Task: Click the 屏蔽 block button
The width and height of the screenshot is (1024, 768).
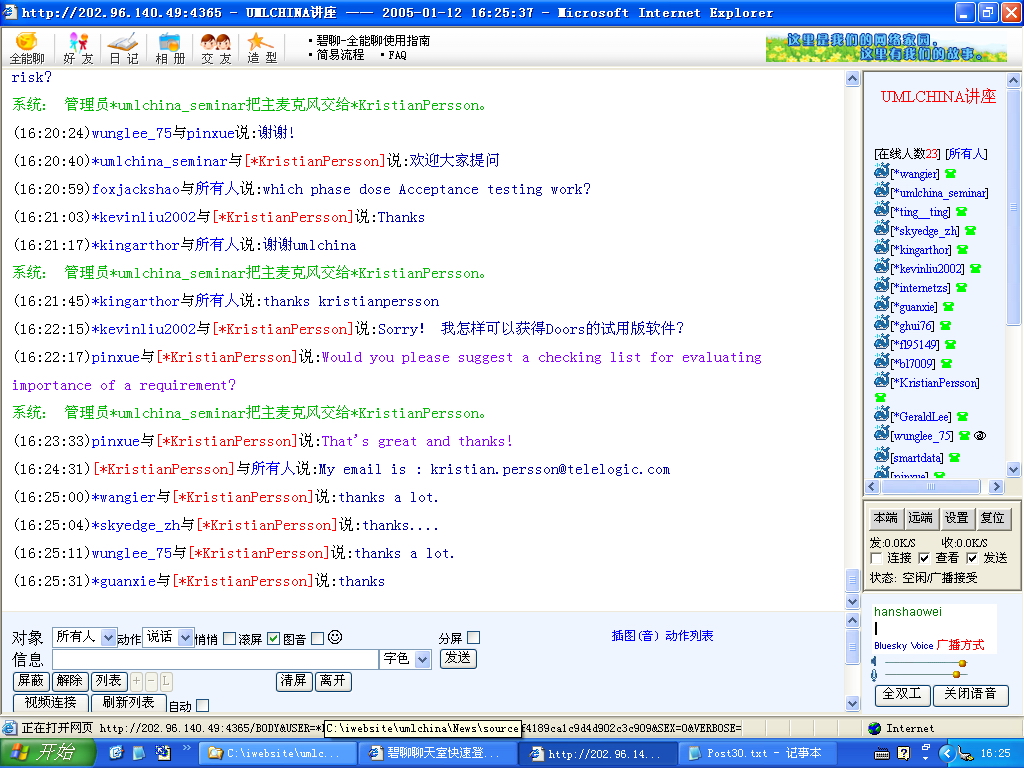Action: pos(31,681)
